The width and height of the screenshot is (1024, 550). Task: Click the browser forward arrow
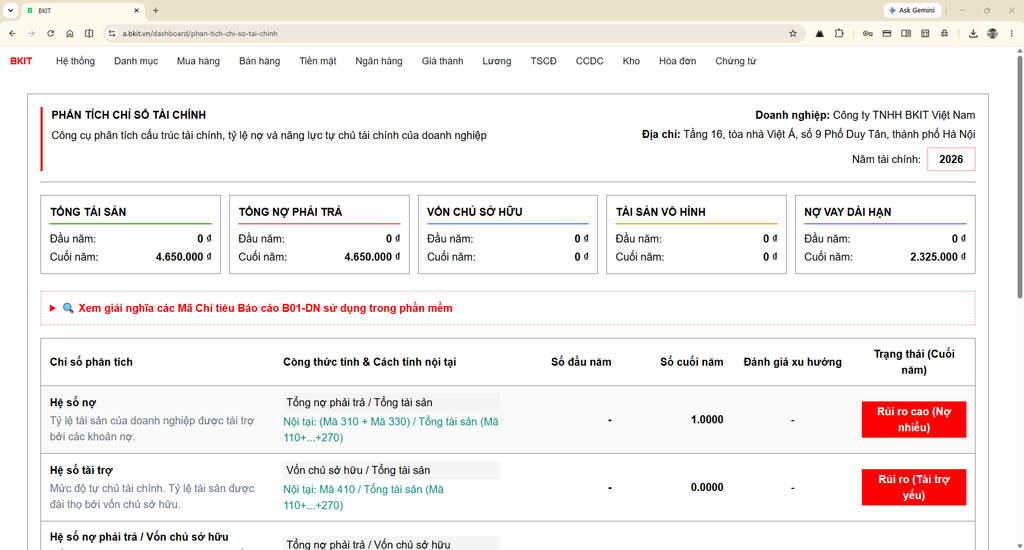point(31,33)
